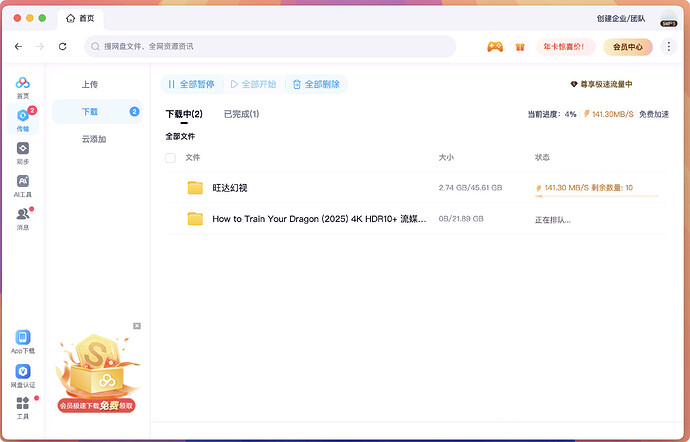Open 网盘认证 in the sidebar
This screenshot has width=690, height=442.
coord(22,376)
